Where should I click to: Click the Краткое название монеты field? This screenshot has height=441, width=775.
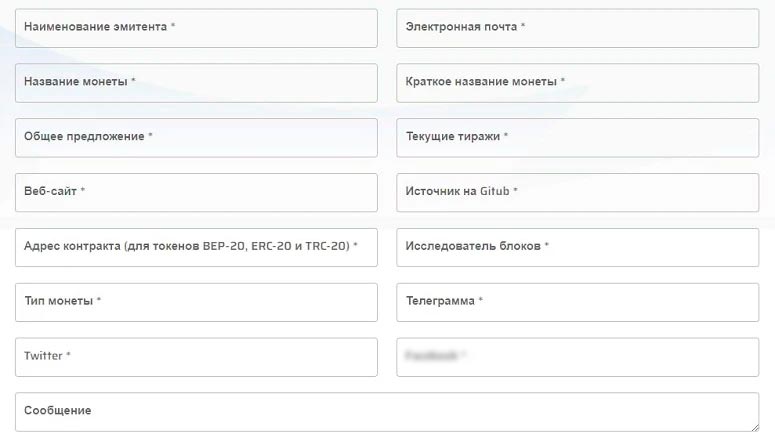577,83
